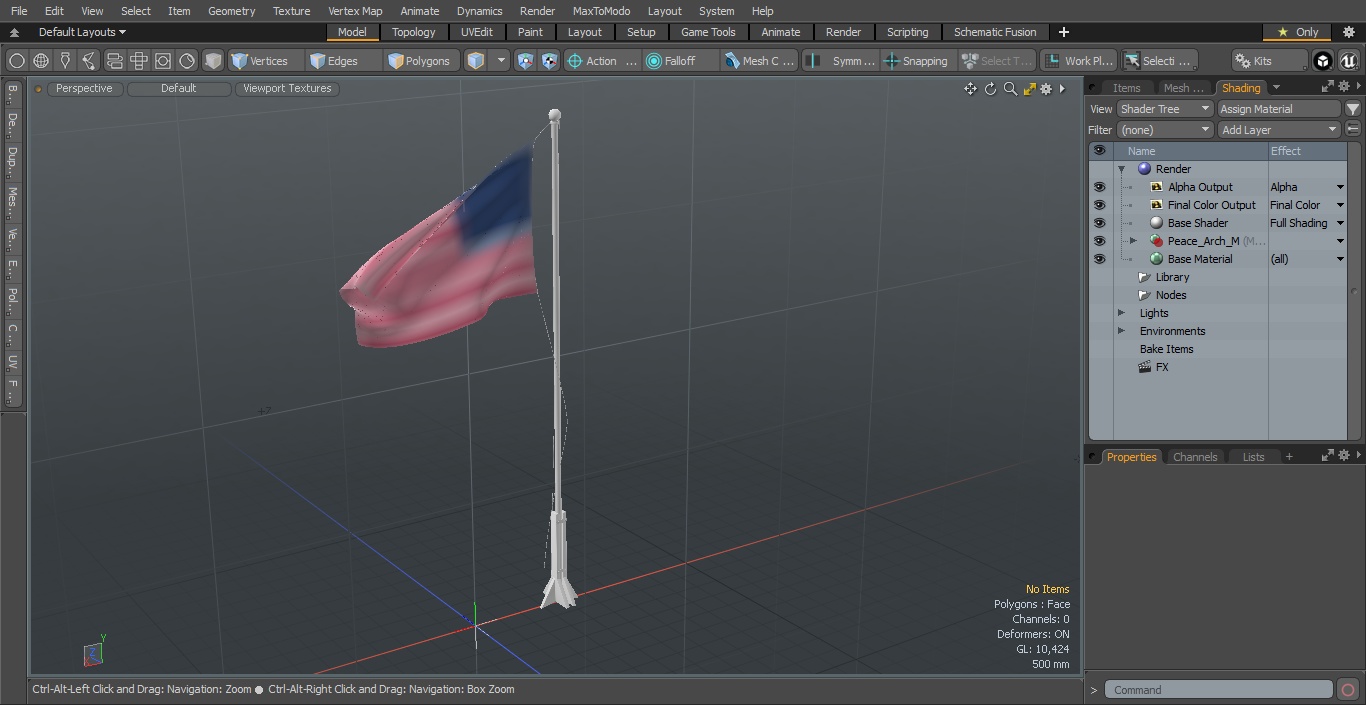Collapse the Render tree item

1122,169
